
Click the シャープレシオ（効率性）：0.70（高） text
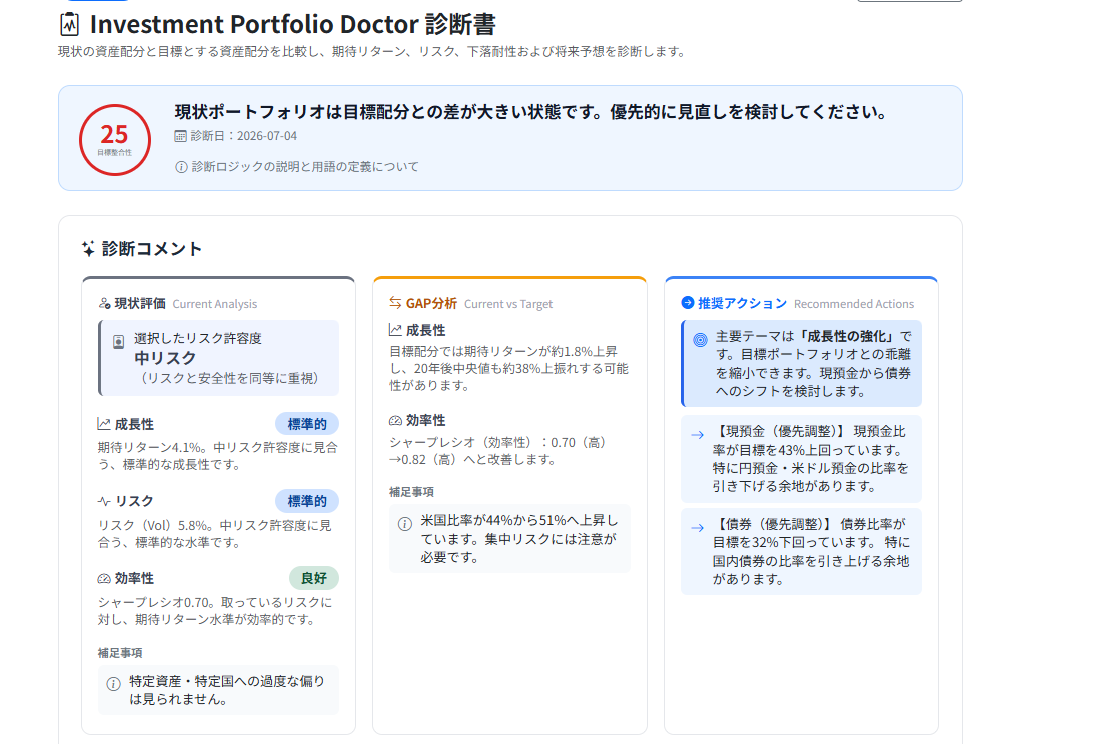500,450
